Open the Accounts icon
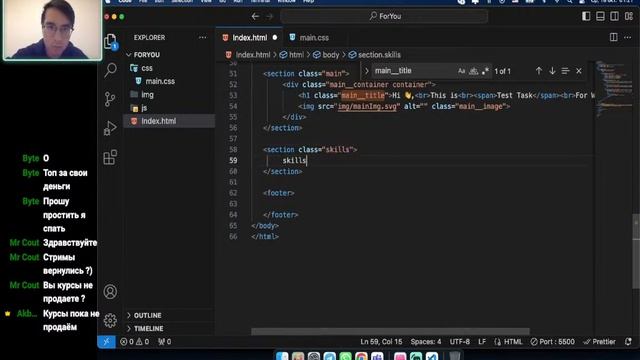Screen dimensions: 640x360 [x=110, y=291]
